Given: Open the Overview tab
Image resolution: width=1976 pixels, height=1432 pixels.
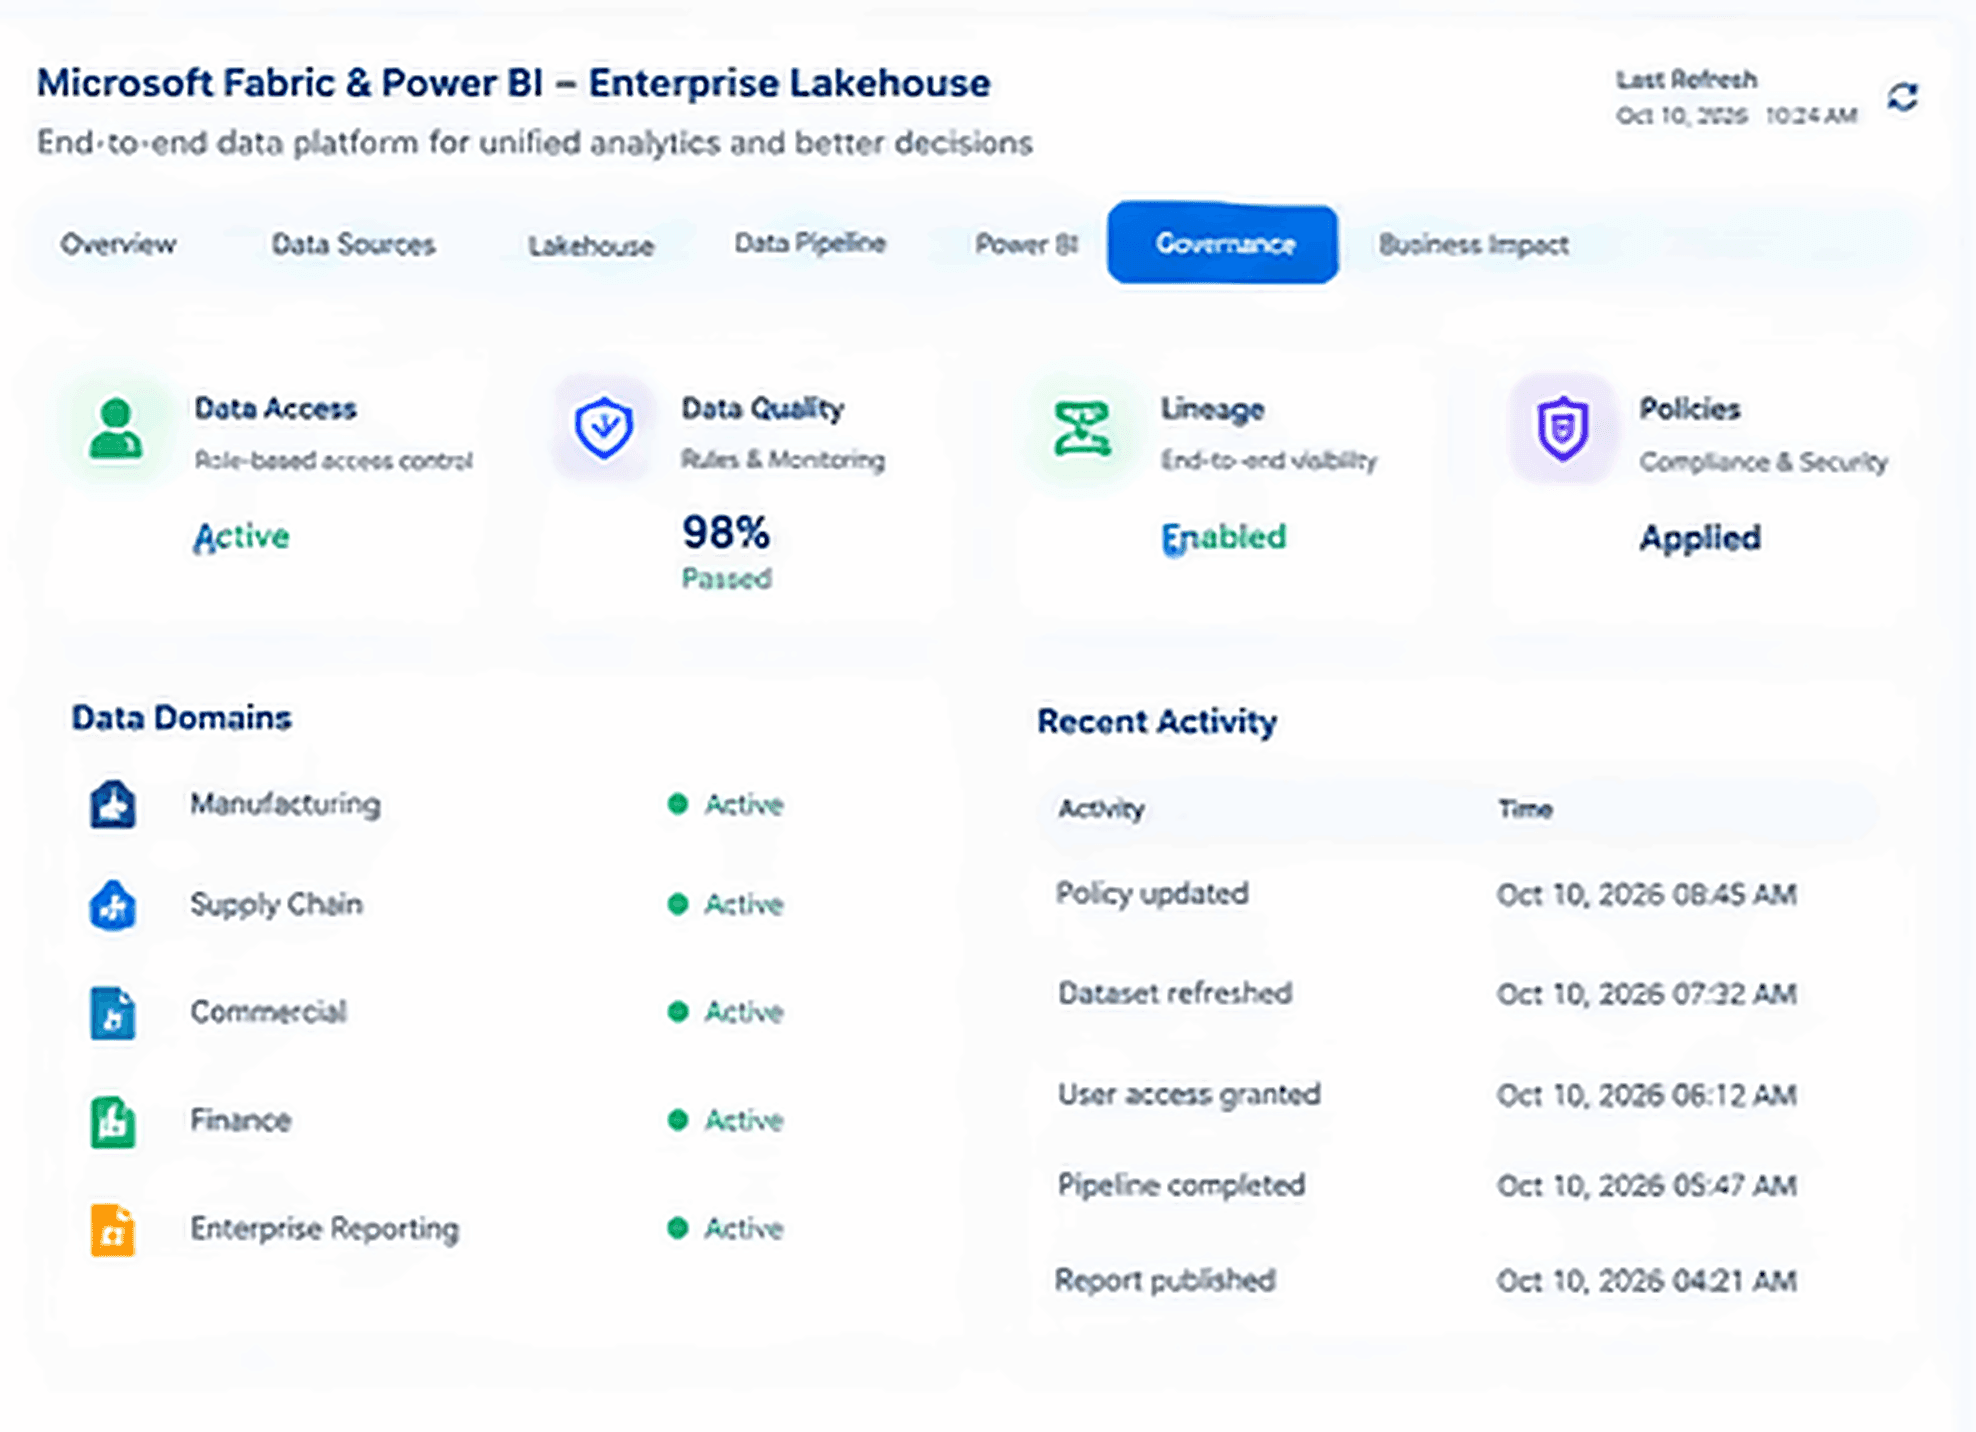Looking at the screenshot, I should point(118,244).
